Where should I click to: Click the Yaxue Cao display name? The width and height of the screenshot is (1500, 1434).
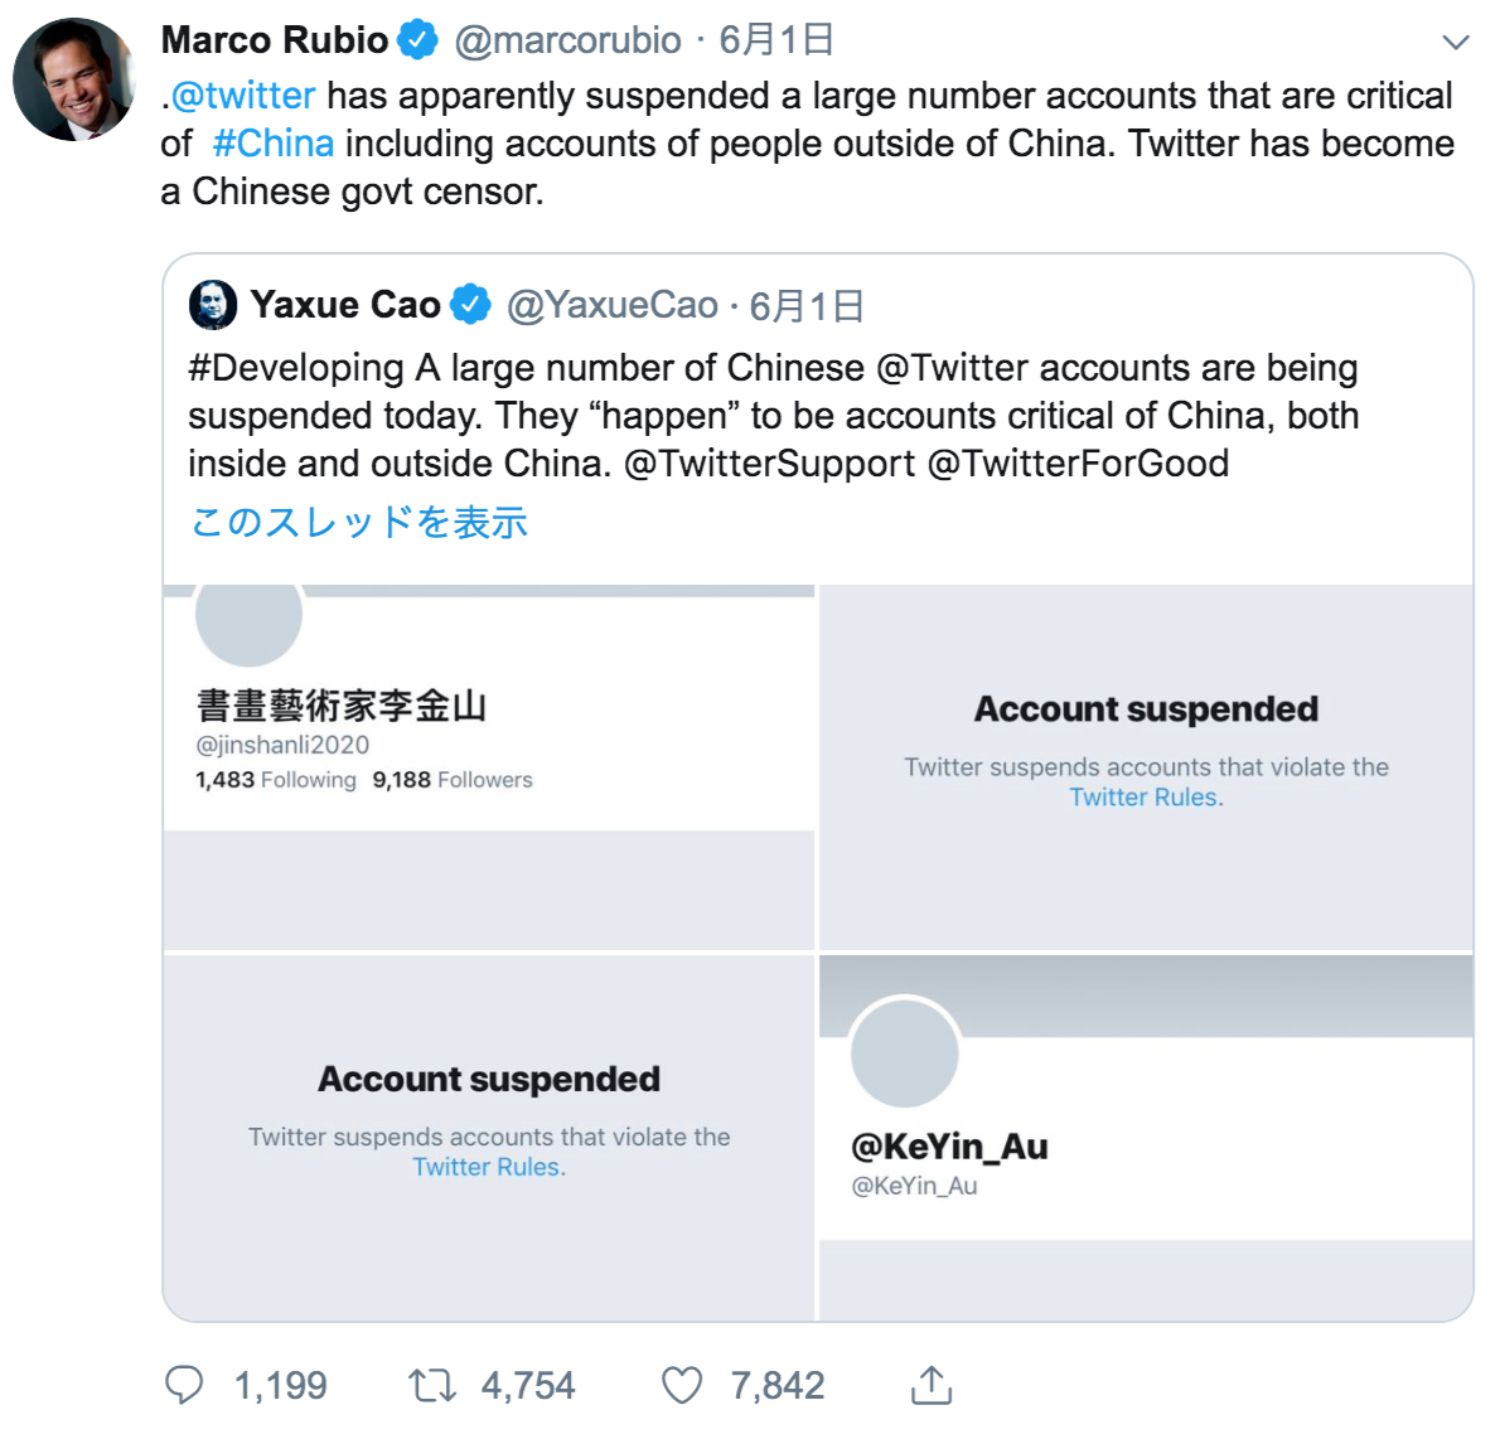[x=345, y=305]
